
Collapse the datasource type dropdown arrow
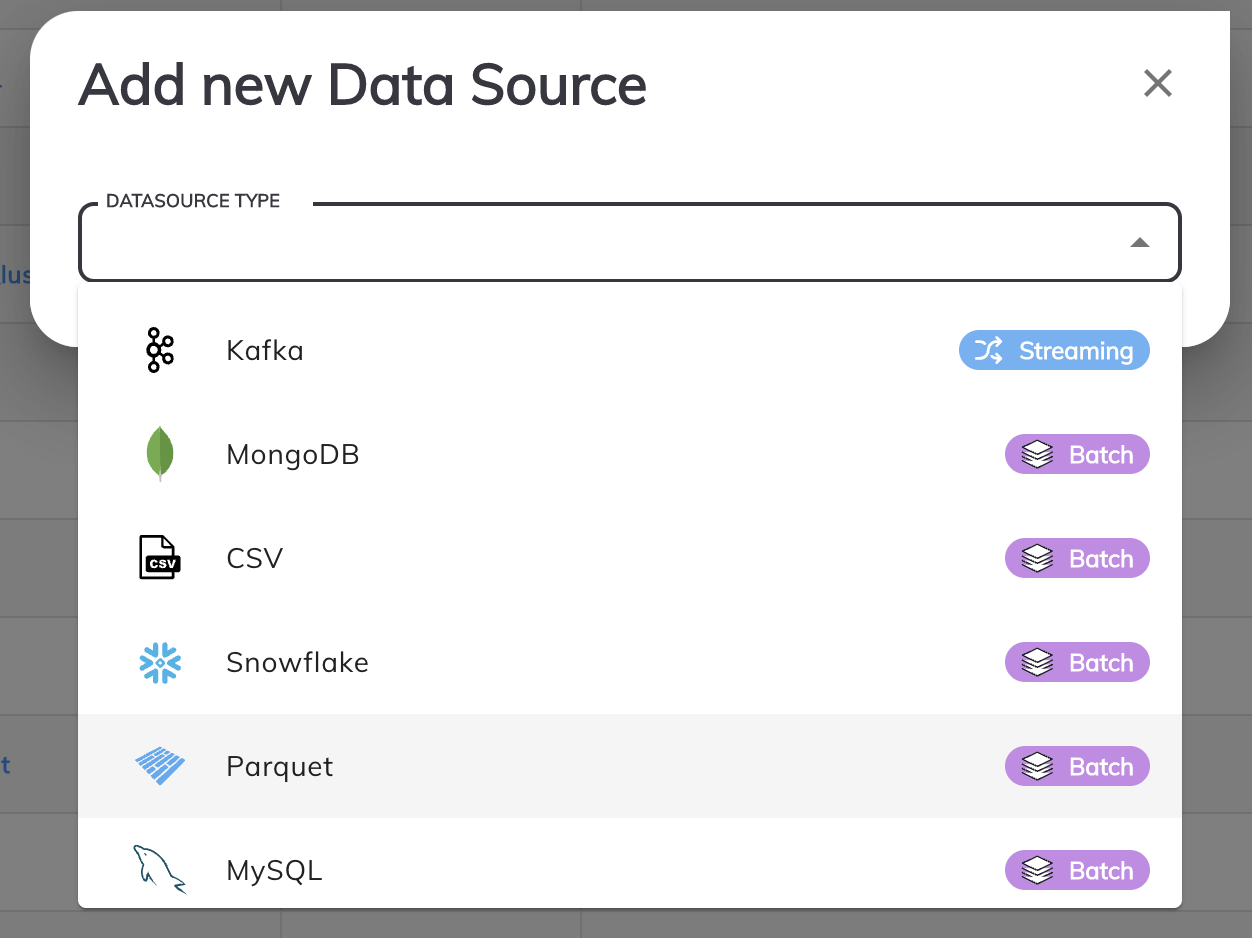[1139, 243]
